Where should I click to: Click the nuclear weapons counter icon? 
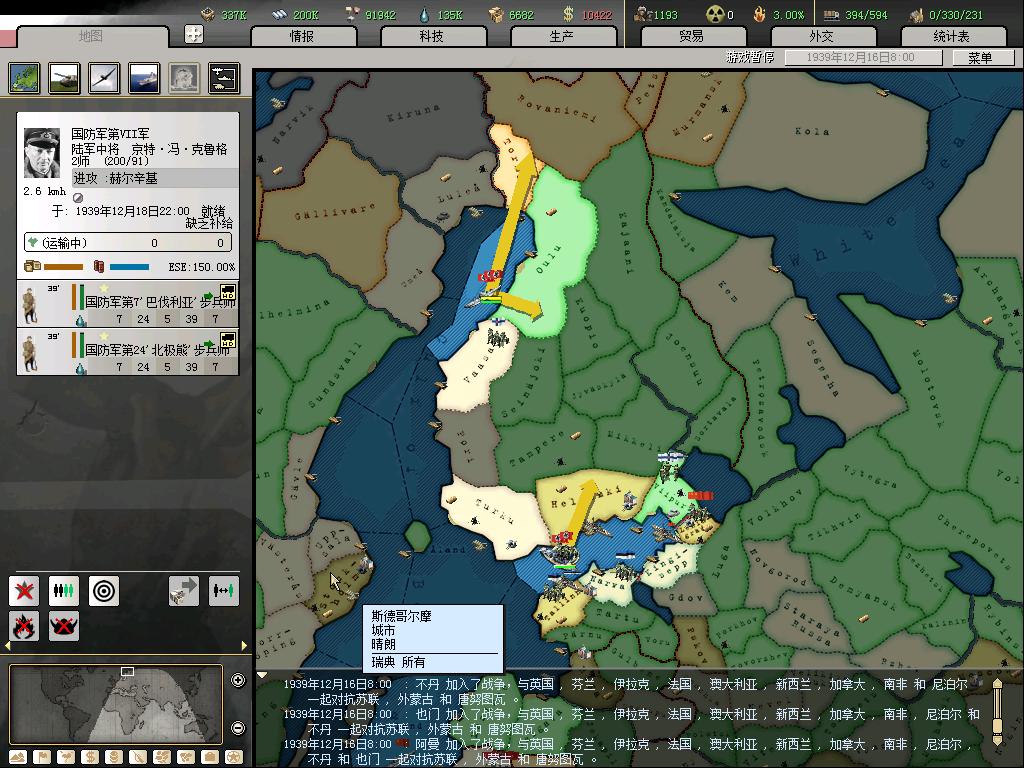click(x=715, y=15)
